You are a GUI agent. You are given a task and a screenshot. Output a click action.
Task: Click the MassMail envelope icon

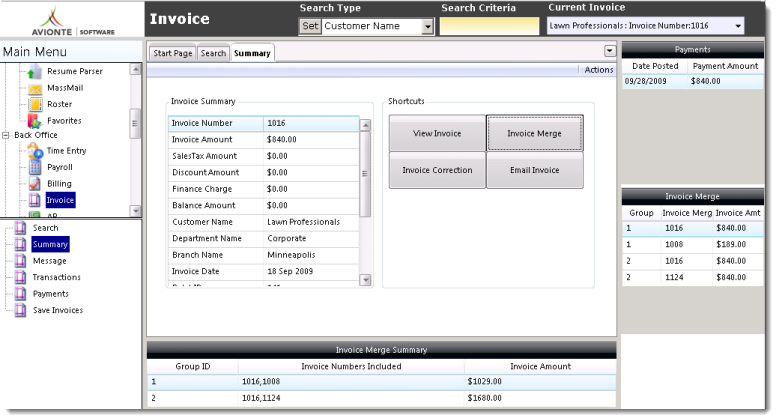34,88
